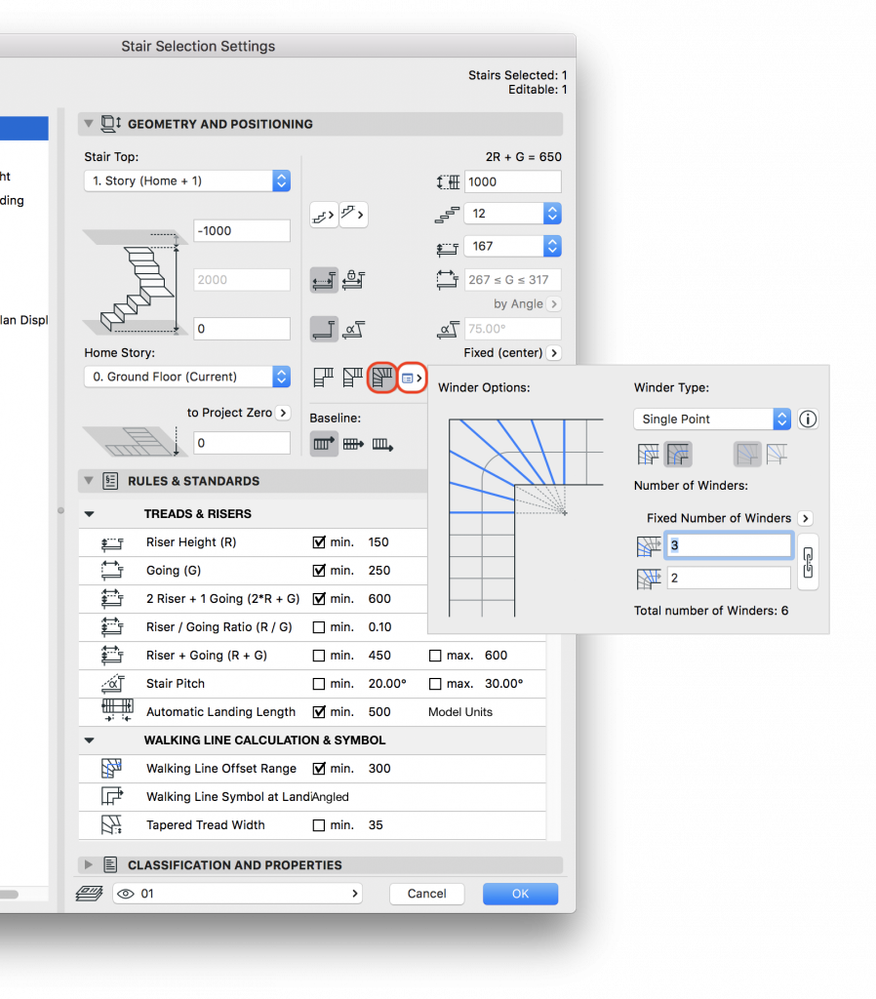This screenshot has width=876, height=999.
Task: Toggle 2 Riser + 1 Going min. checkbox
Action: click(x=319, y=599)
